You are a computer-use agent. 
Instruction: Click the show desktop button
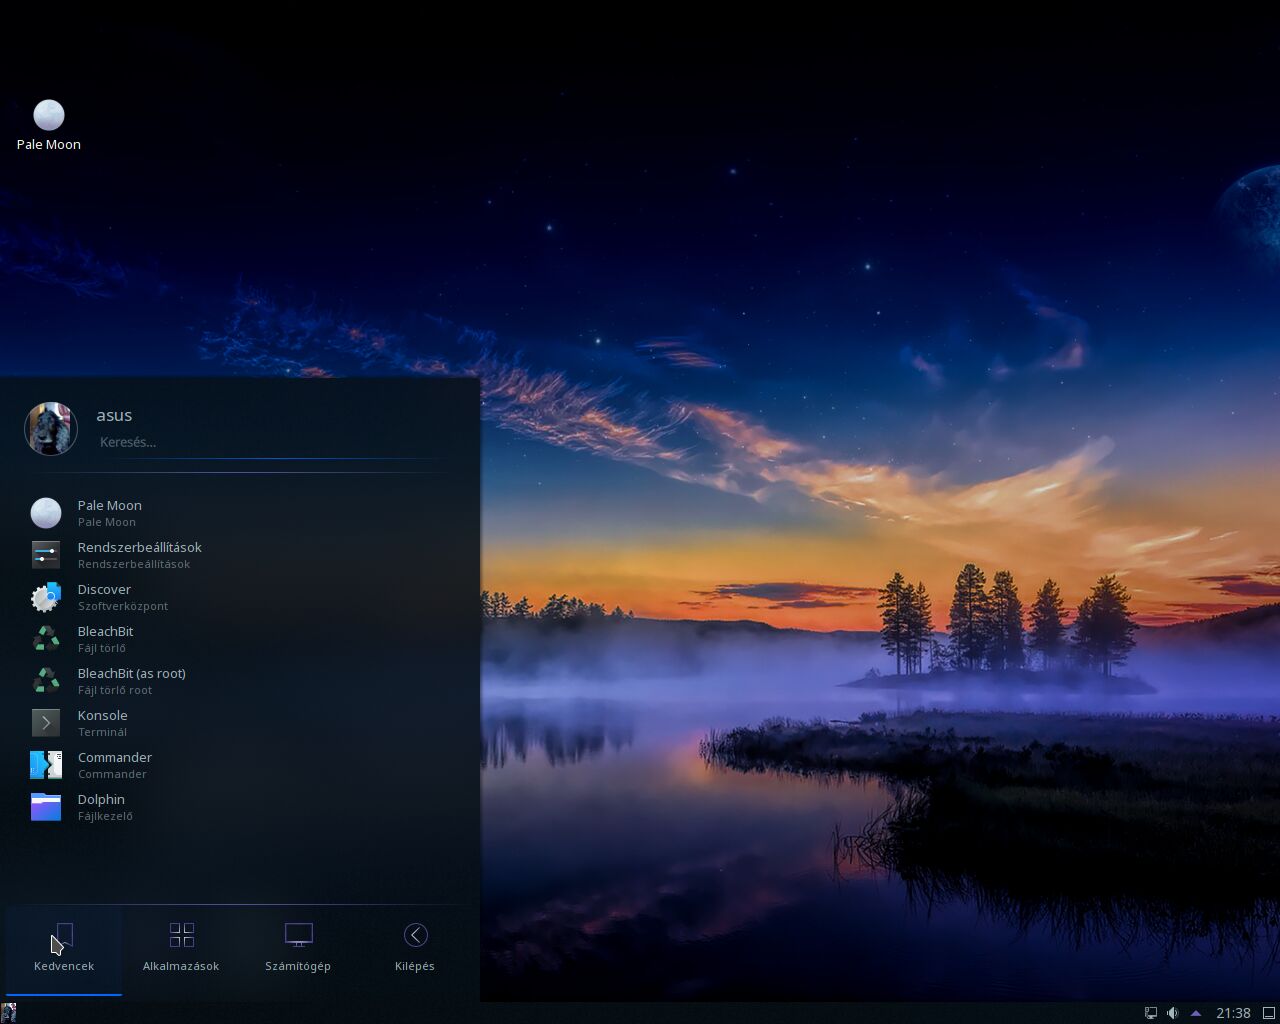1269,1013
